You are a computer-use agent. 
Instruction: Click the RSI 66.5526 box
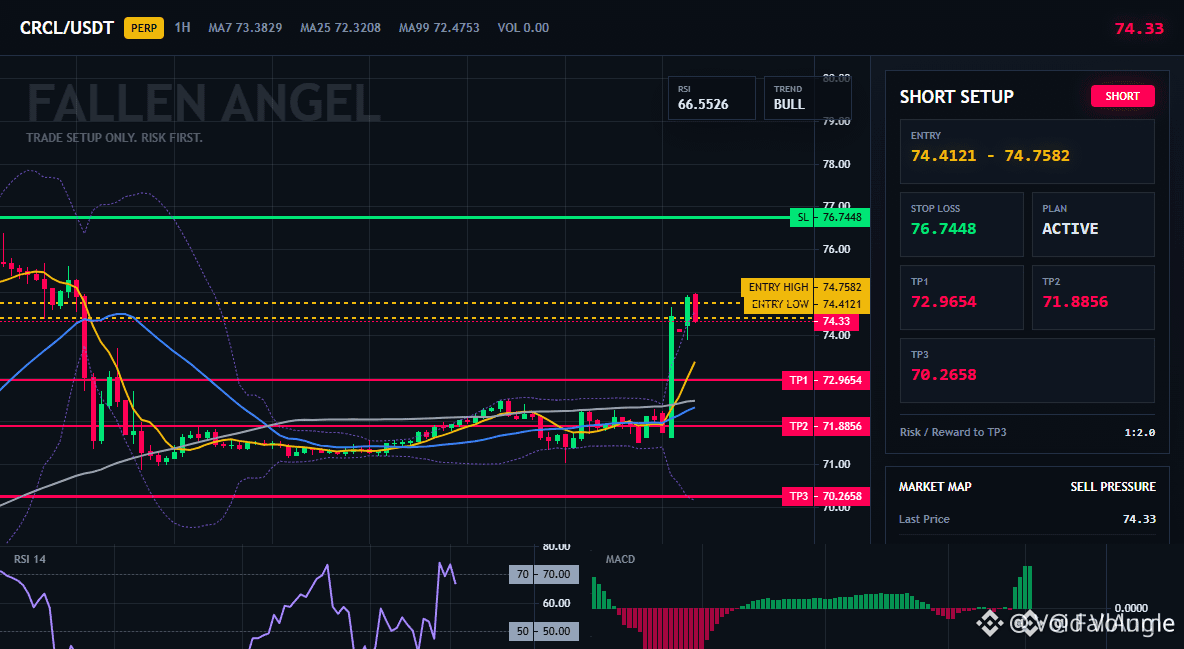[x=711, y=98]
